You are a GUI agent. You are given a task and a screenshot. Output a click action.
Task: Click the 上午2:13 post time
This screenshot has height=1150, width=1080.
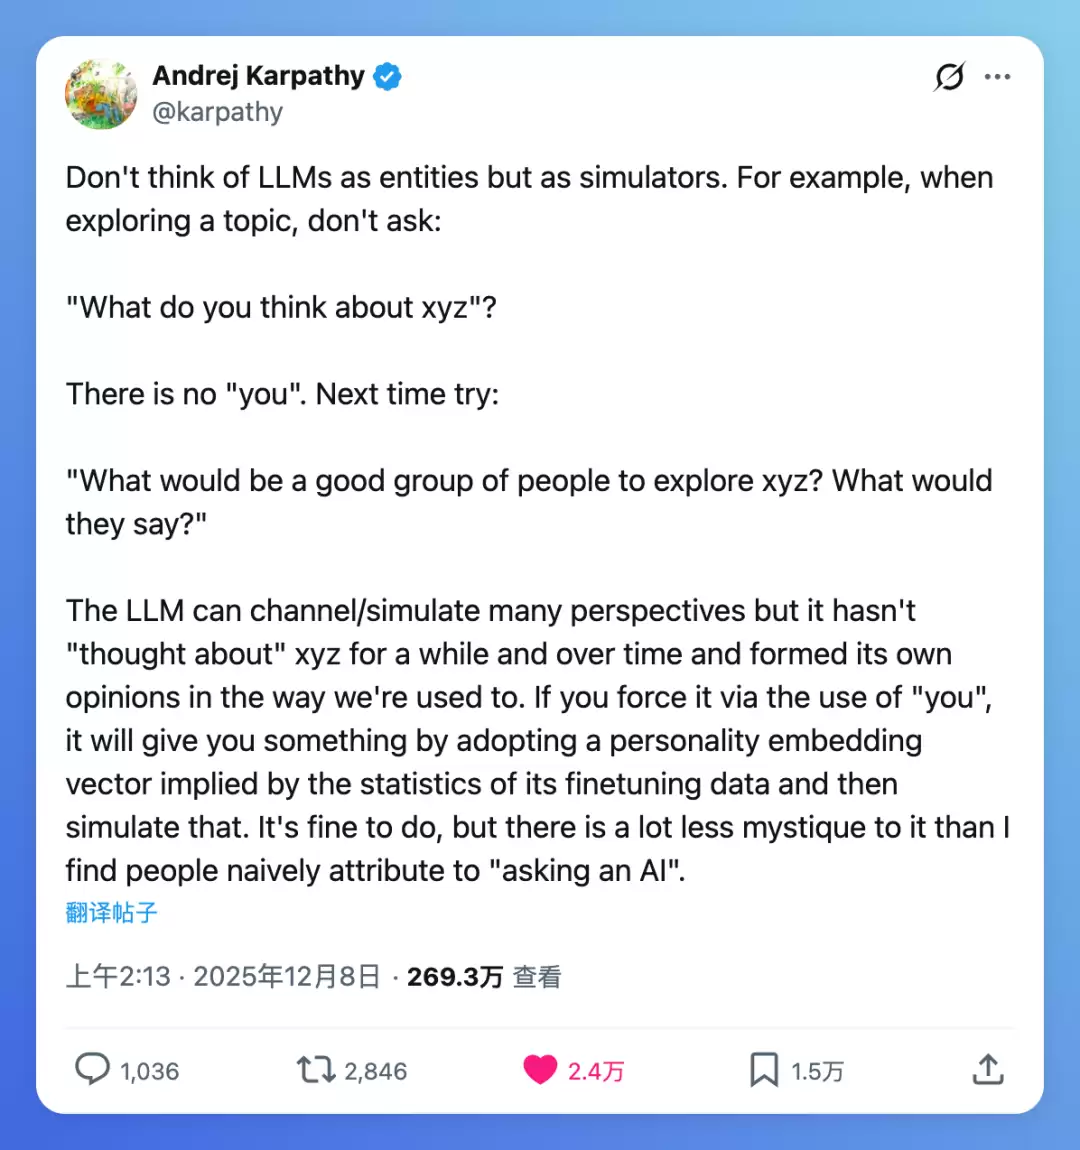tap(118, 976)
